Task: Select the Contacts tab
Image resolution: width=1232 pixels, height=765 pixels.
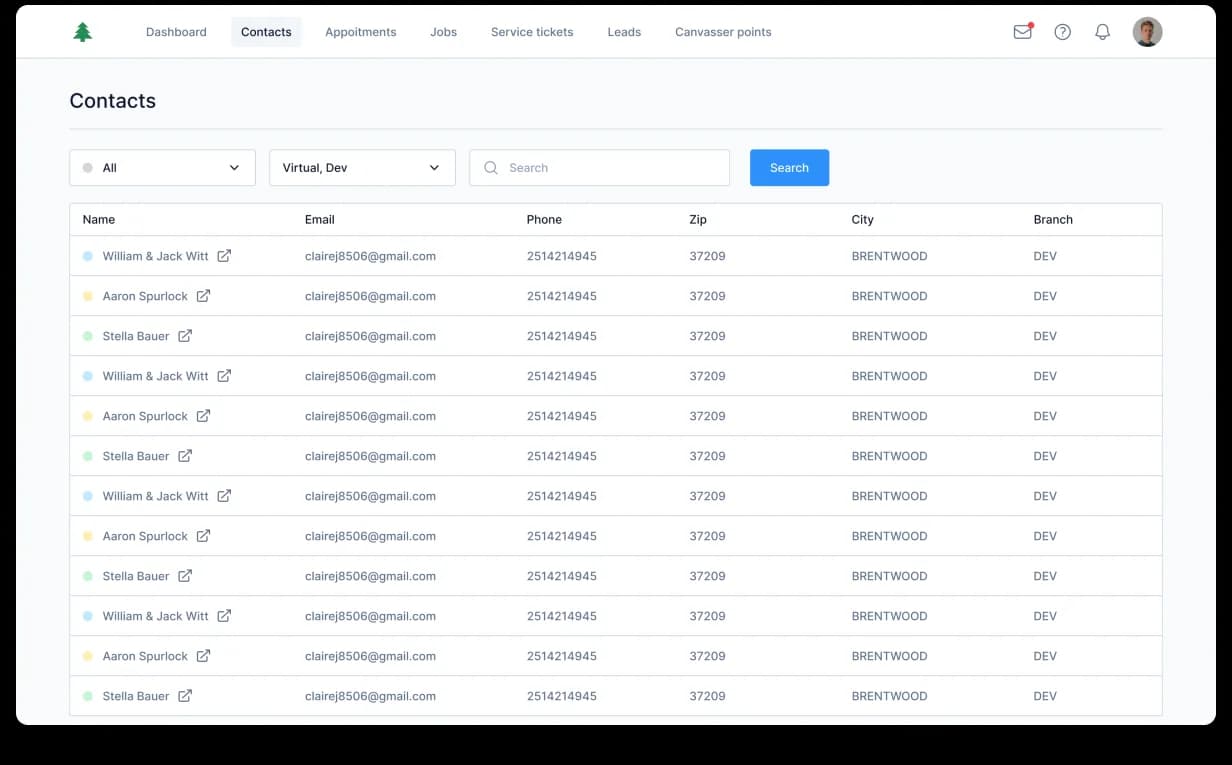Action: pyautogui.click(x=266, y=32)
